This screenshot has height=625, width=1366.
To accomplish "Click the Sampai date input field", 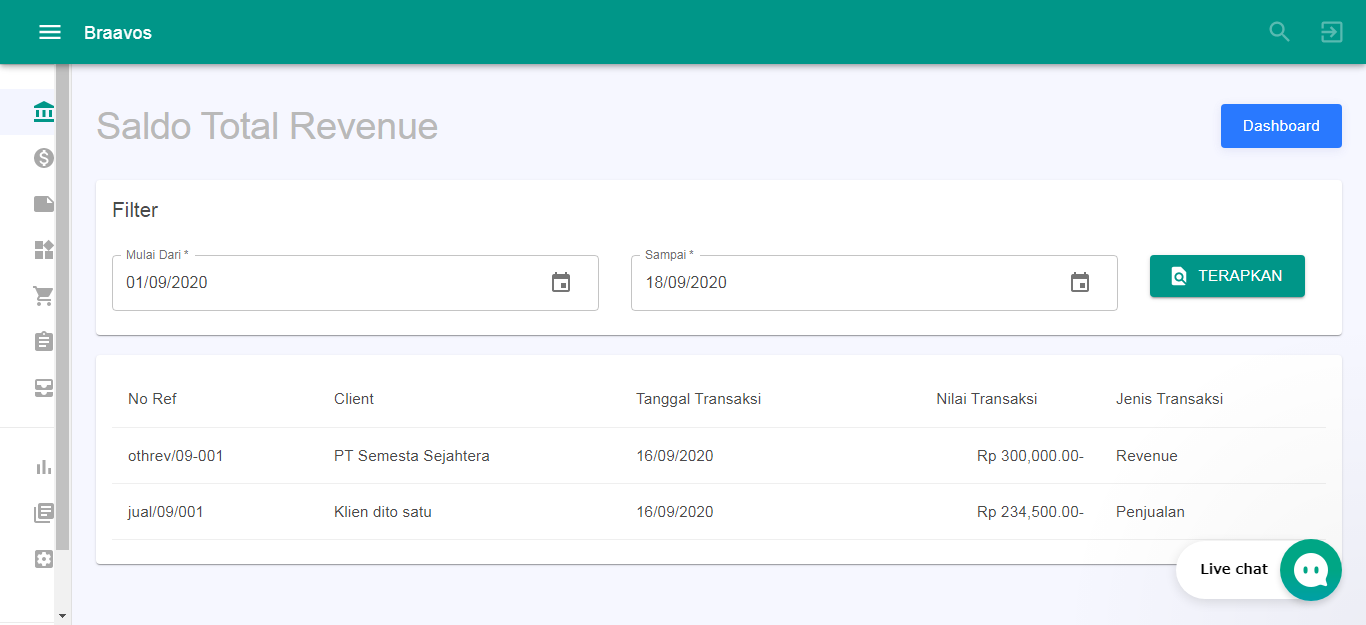I will [850, 283].
